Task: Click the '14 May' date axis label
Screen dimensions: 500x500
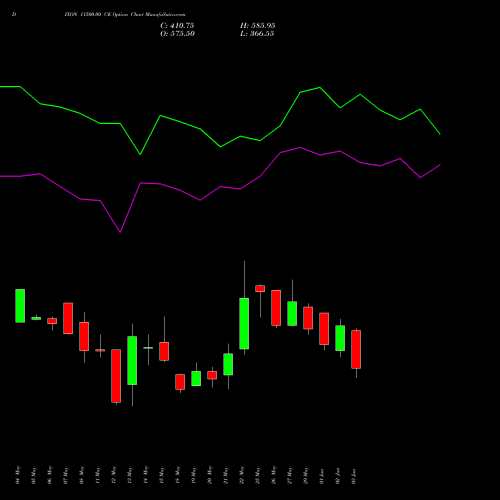Action: 146,475
